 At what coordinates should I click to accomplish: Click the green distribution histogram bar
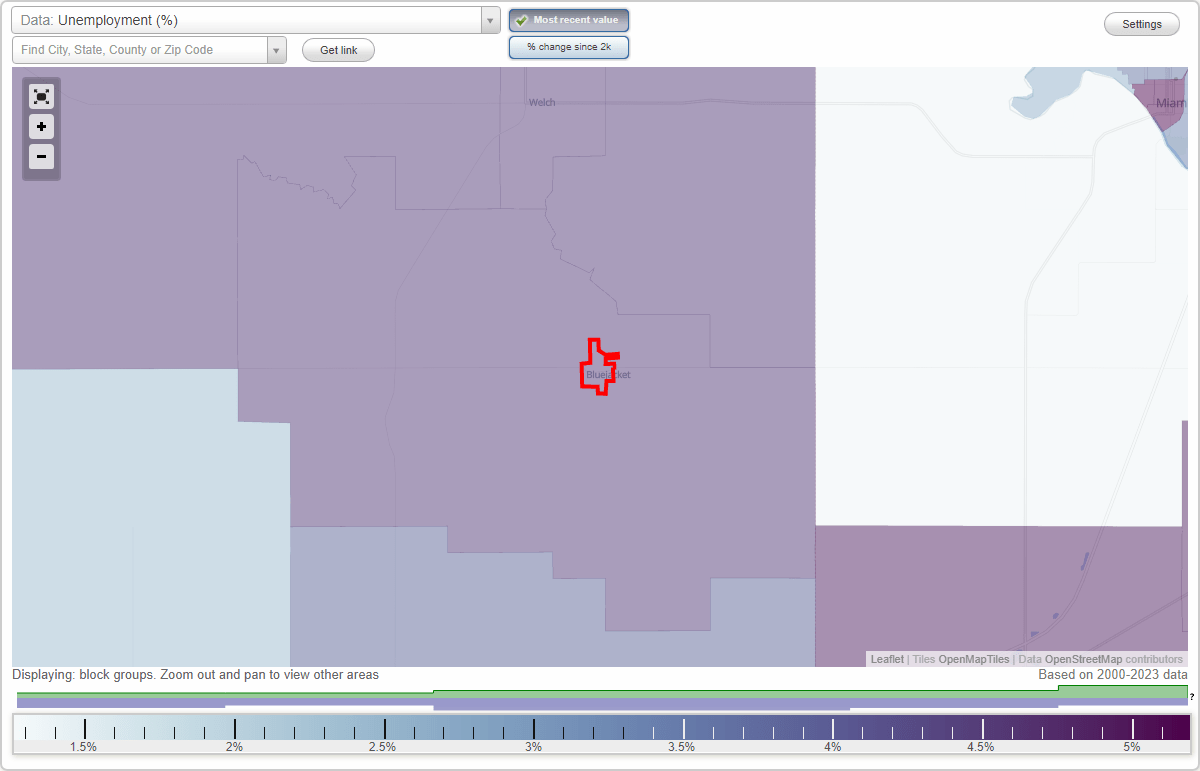click(602, 692)
